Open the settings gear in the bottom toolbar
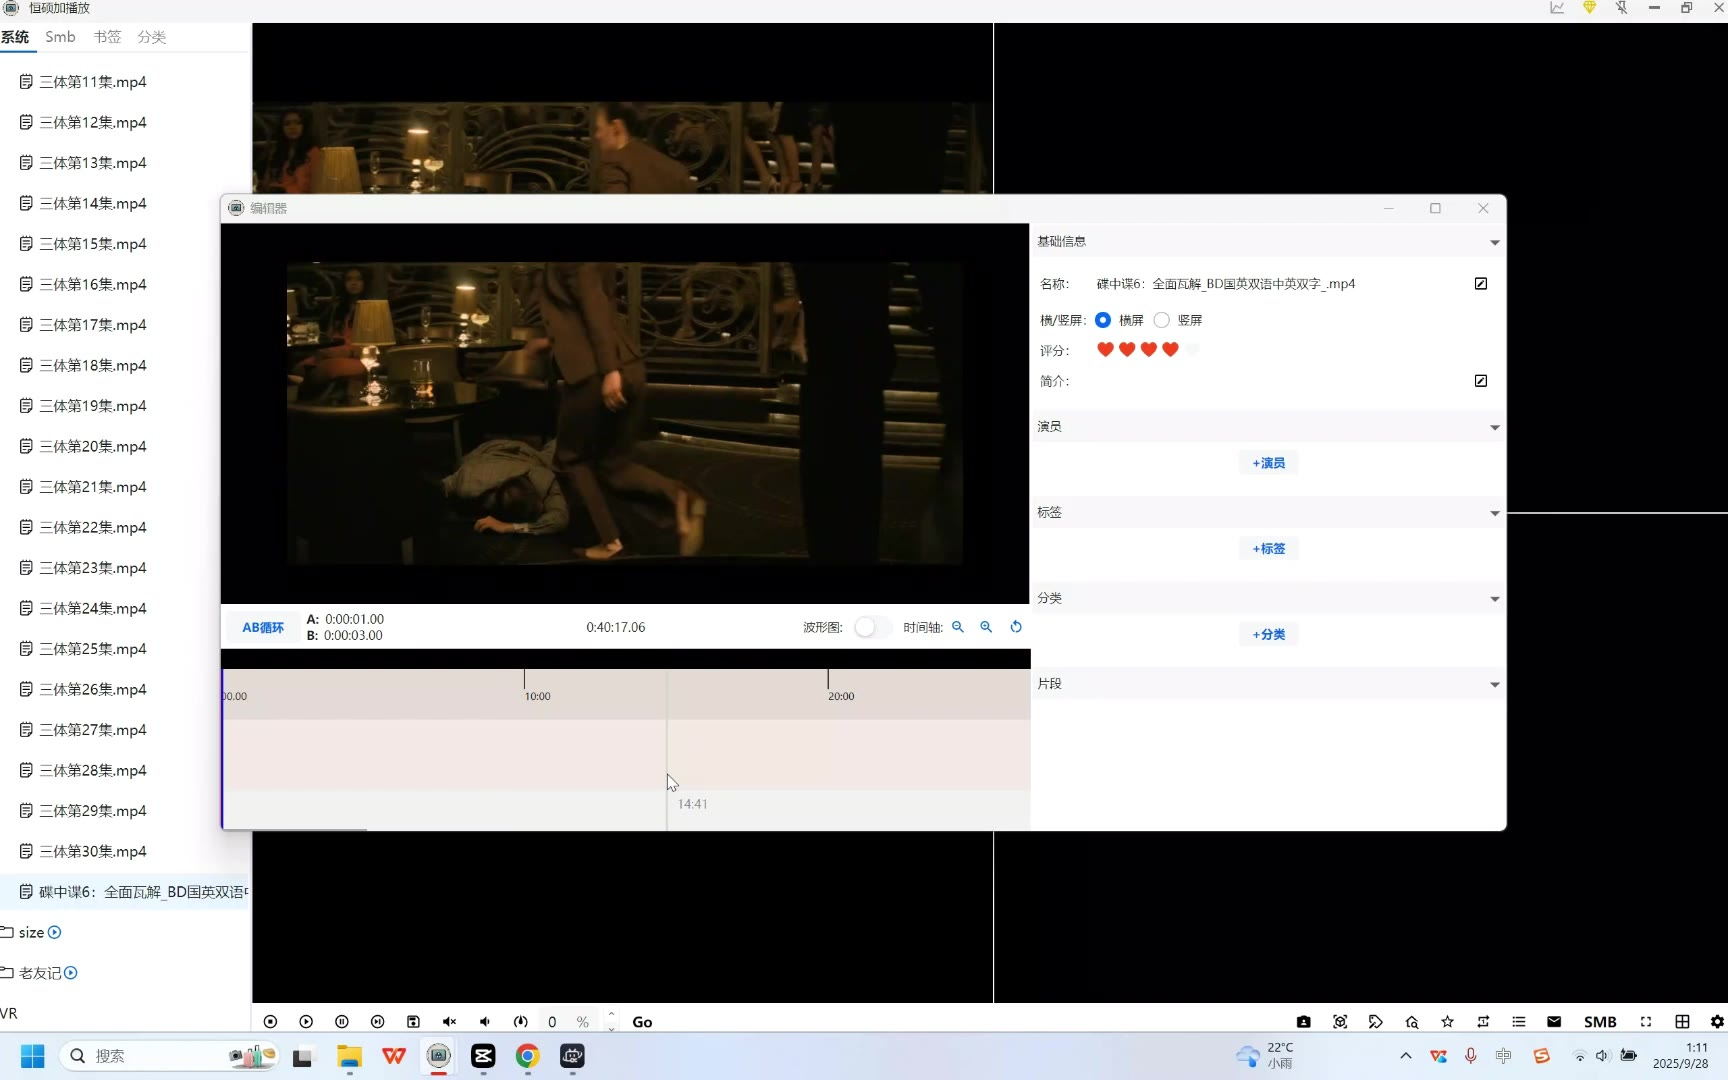Viewport: 1728px width, 1080px height. pos(1717,1022)
